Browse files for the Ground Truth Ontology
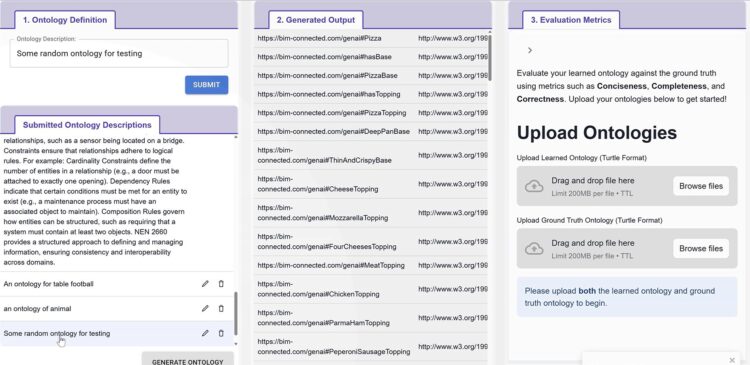This screenshot has width=750, height=365. [701, 249]
